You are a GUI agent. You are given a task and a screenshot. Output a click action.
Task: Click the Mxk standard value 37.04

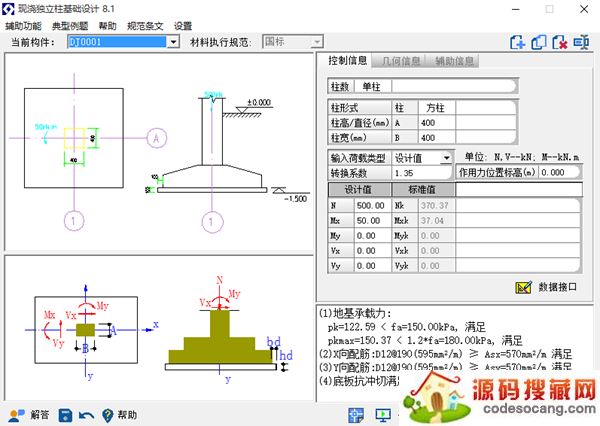click(x=436, y=221)
